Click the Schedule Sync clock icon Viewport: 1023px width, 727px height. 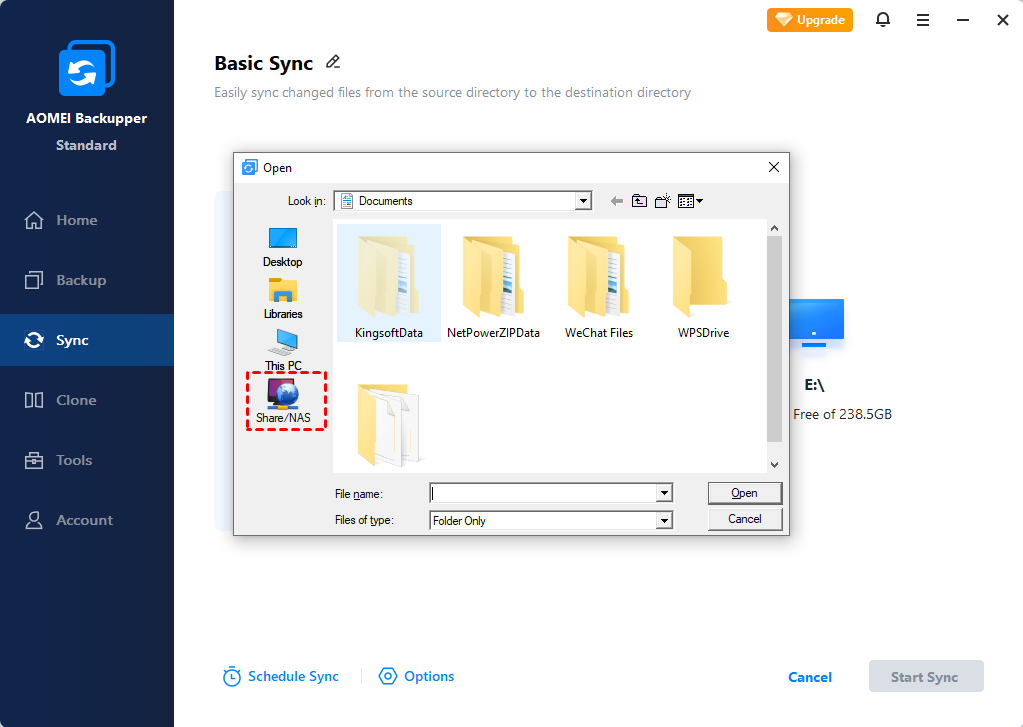(x=232, y=677)
